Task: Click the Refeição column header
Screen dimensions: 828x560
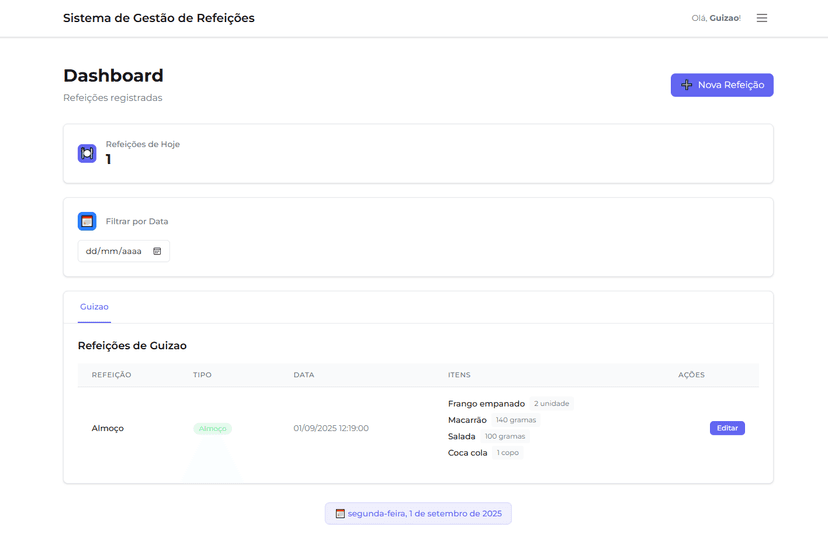Action: point(111,375)
